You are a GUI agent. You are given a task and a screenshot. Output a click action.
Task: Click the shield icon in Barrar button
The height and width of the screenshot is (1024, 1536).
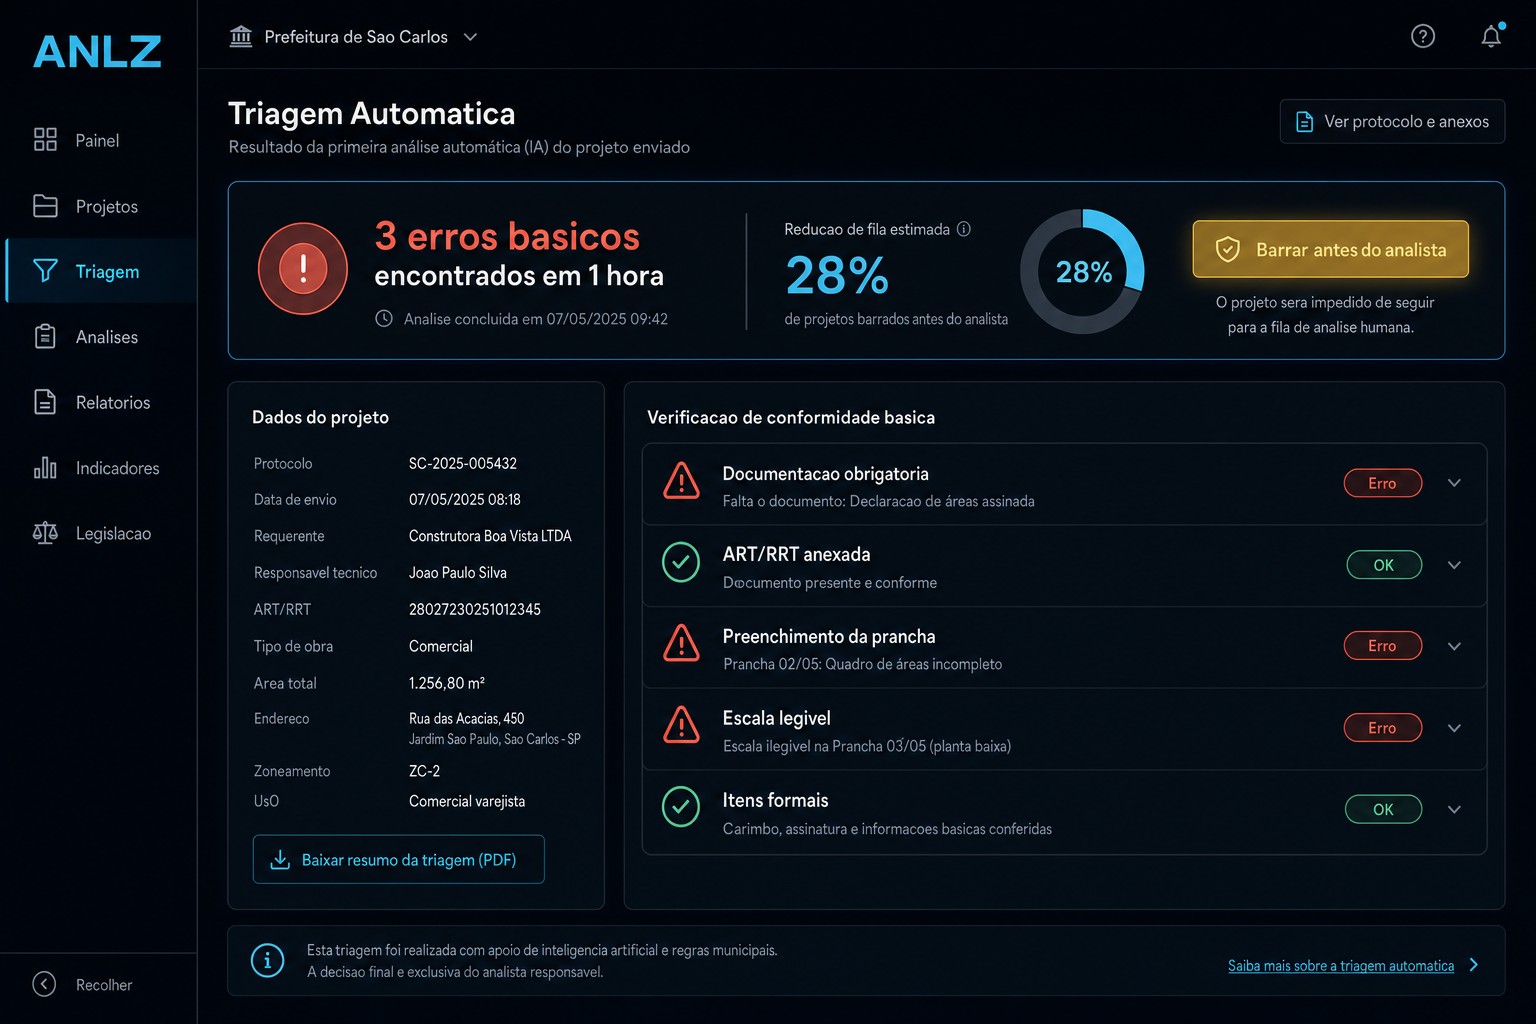click(x=1228, y=250)
